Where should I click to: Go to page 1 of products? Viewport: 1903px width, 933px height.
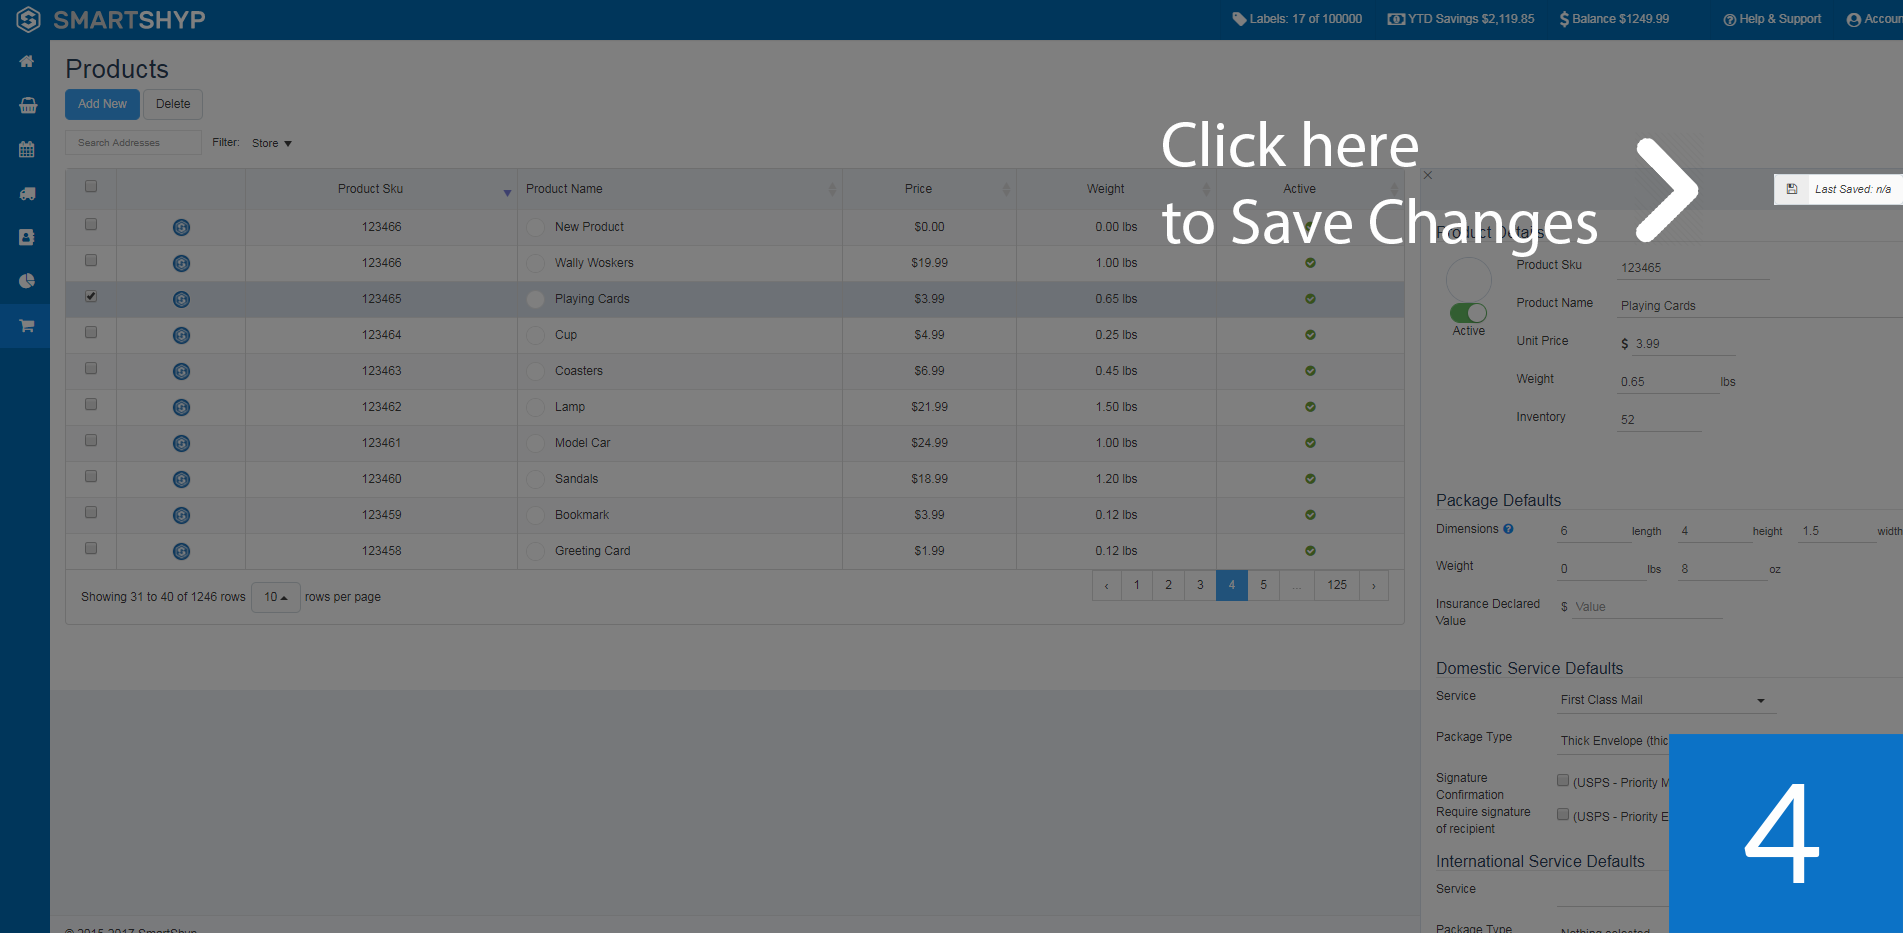[x=1136, y=585]
